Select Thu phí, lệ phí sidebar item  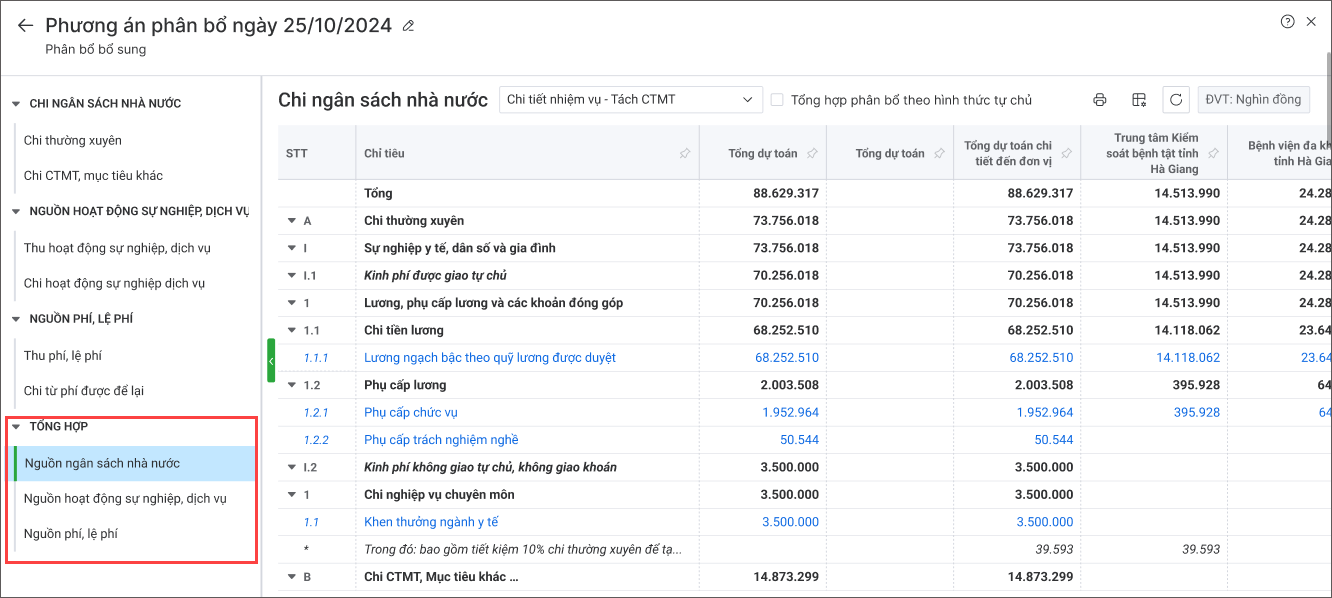click(x=63, y=356)
